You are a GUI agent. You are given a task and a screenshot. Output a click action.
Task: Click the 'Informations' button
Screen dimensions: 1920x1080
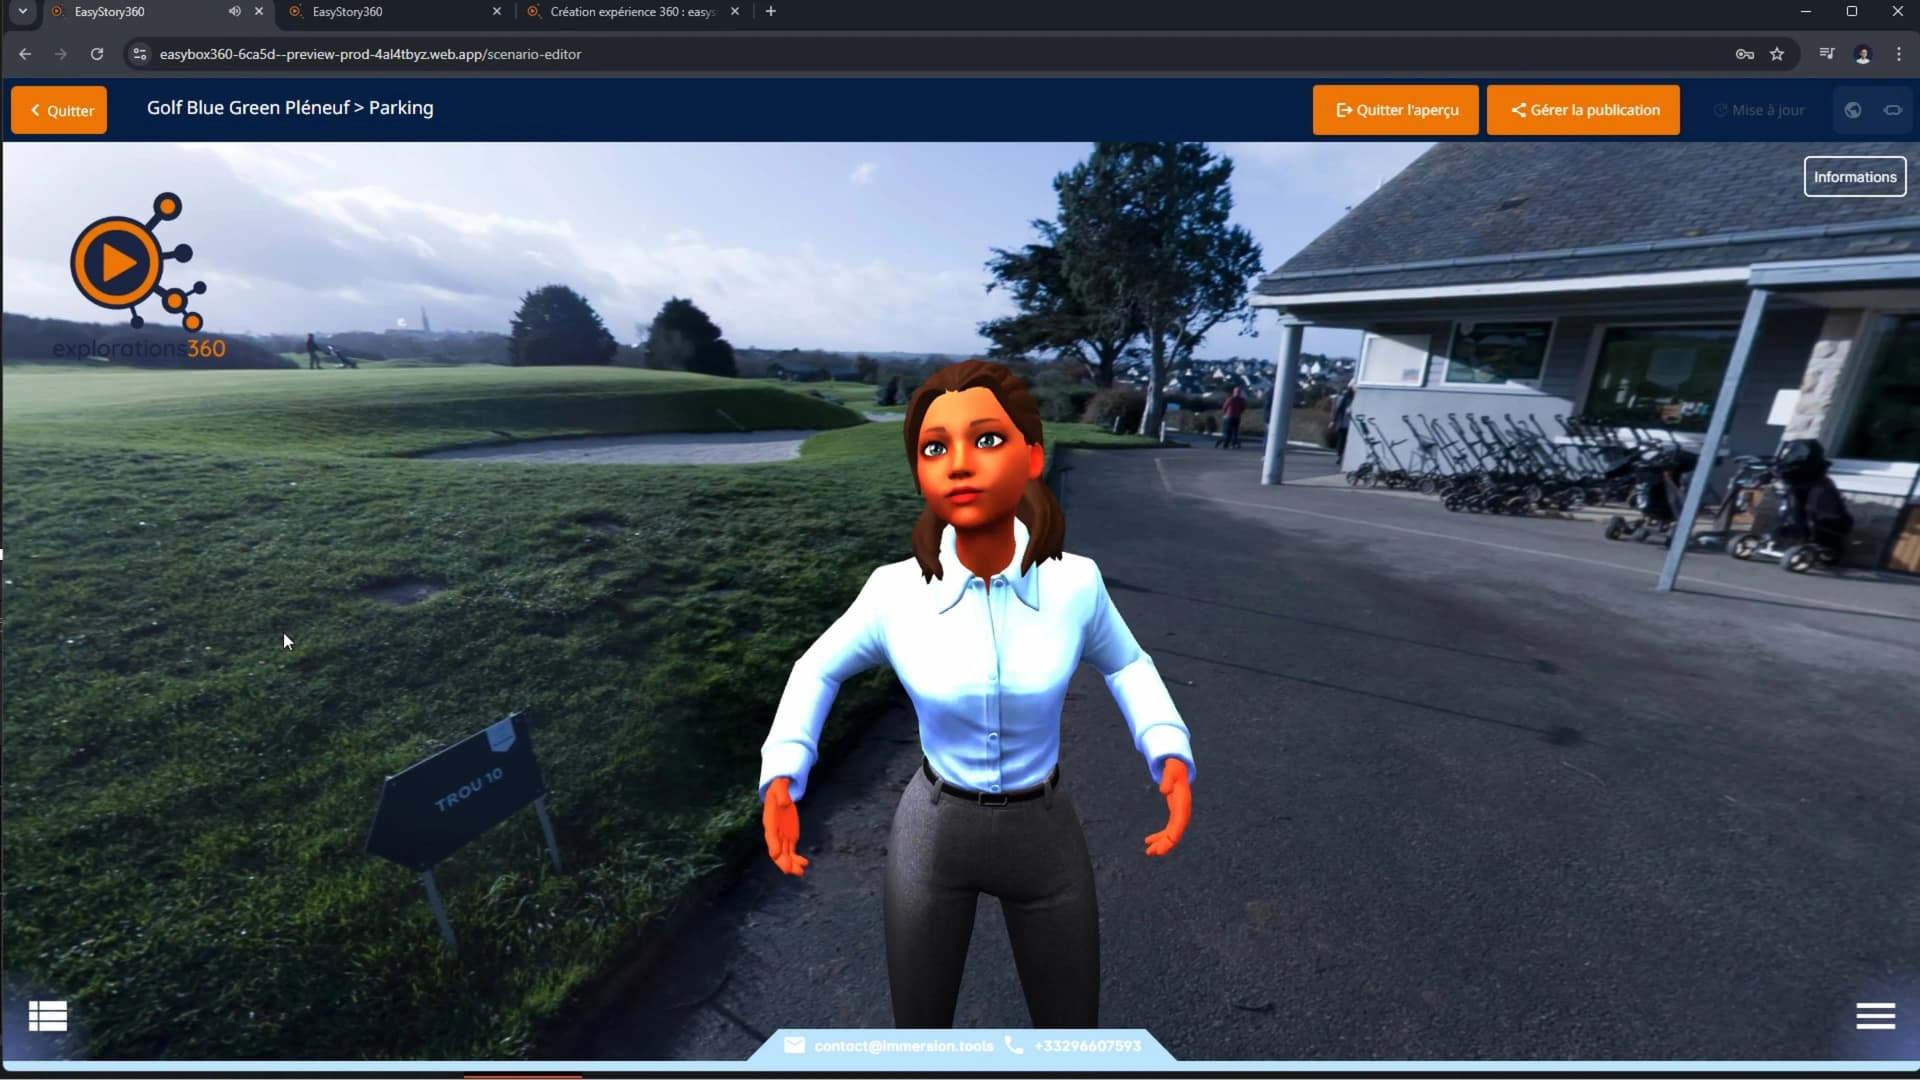(1855, 176)
